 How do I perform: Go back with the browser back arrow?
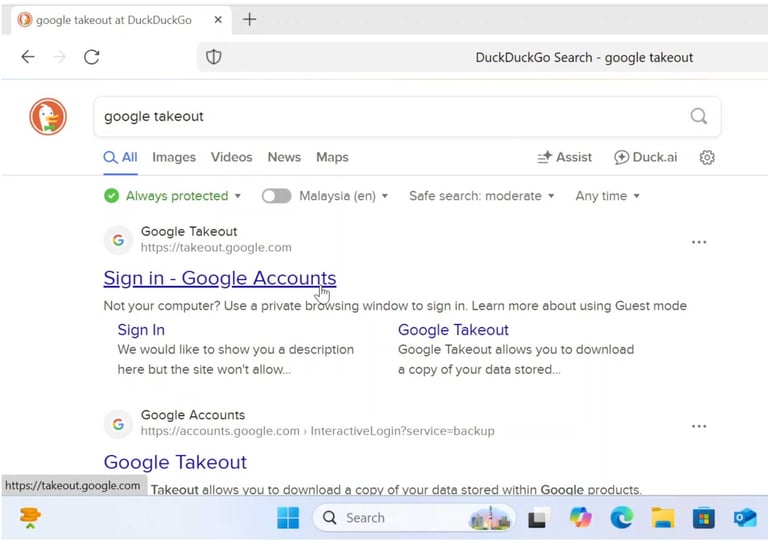[28, 57]
